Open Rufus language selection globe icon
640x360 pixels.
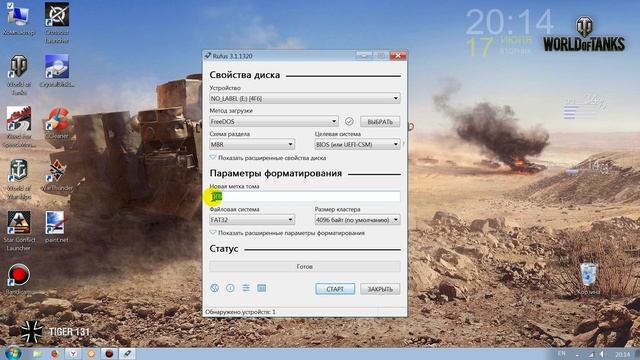(215, 288)
